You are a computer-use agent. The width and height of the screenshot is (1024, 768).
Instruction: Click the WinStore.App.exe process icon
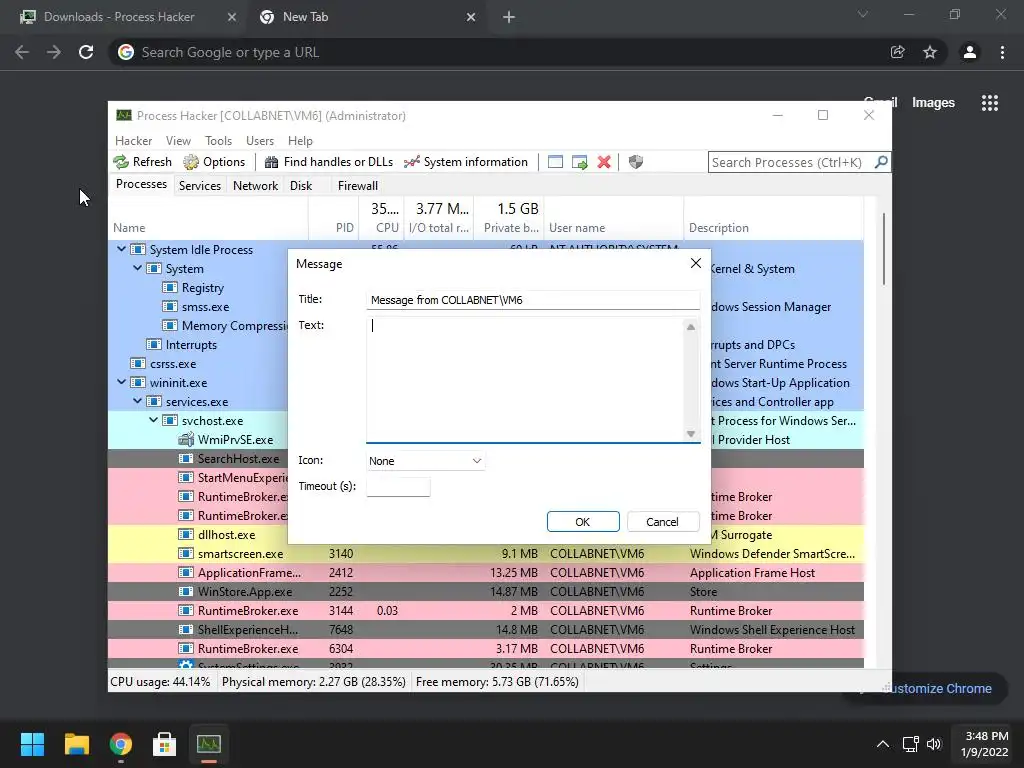click(x=186, y=591)
